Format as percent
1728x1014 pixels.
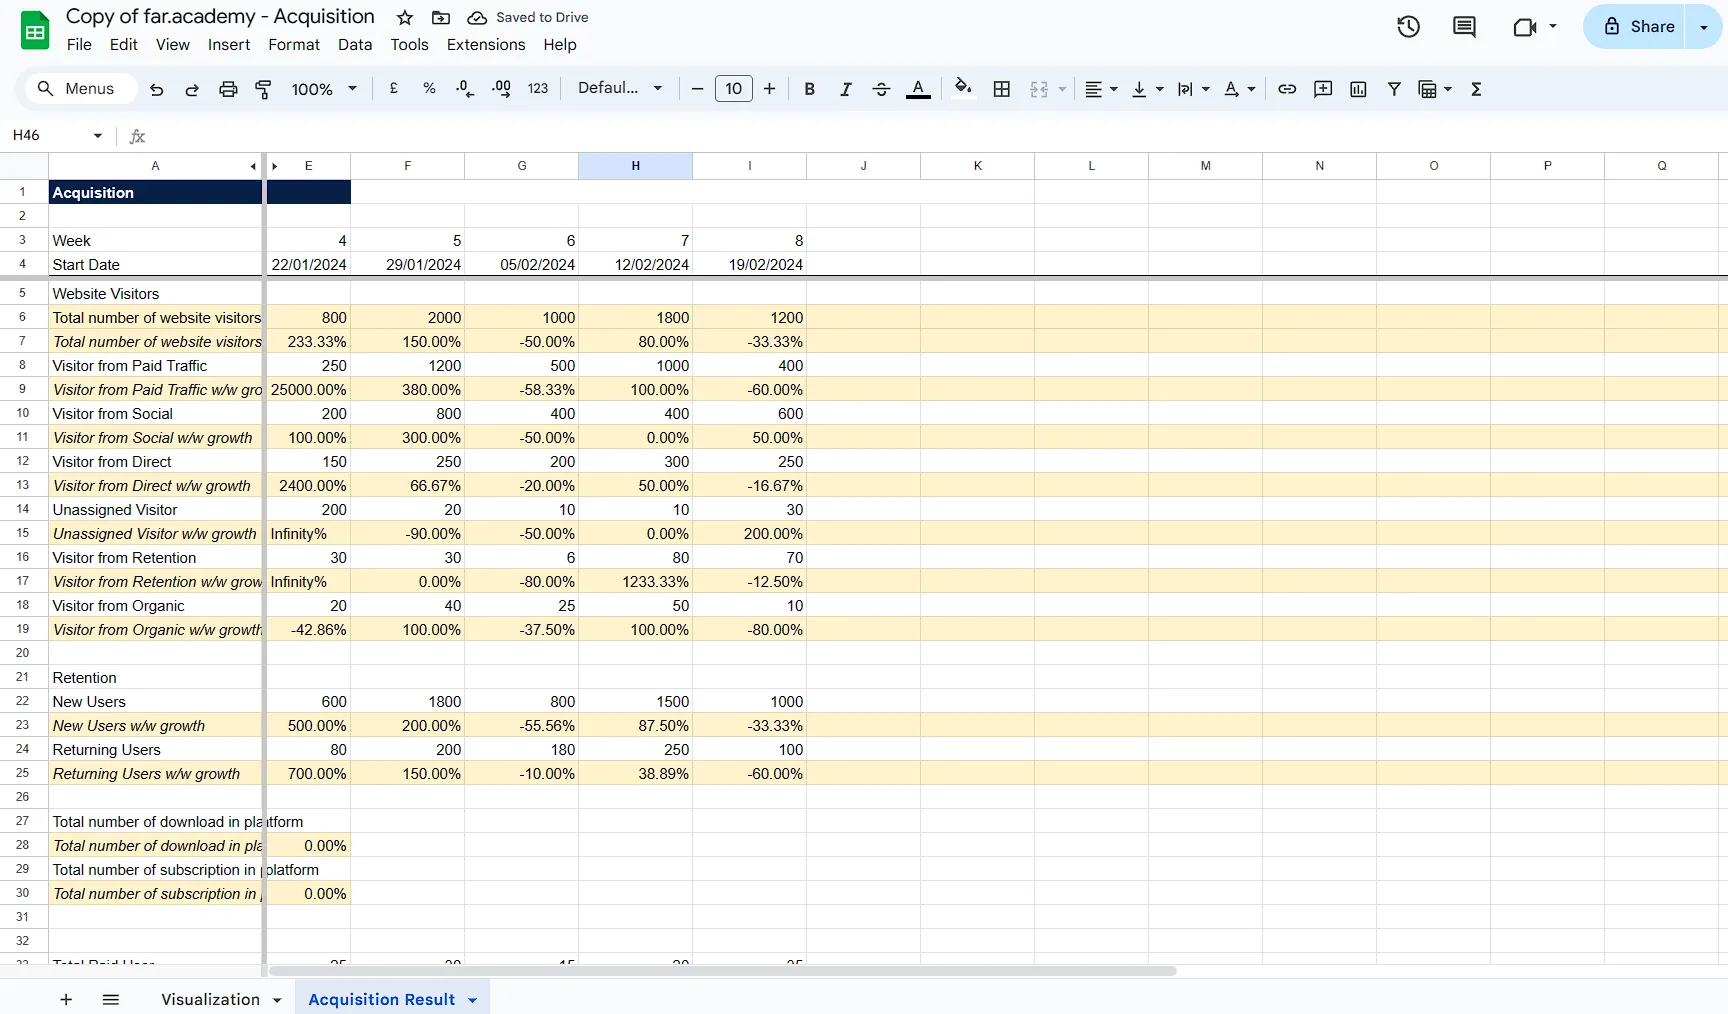pos(429,89)
